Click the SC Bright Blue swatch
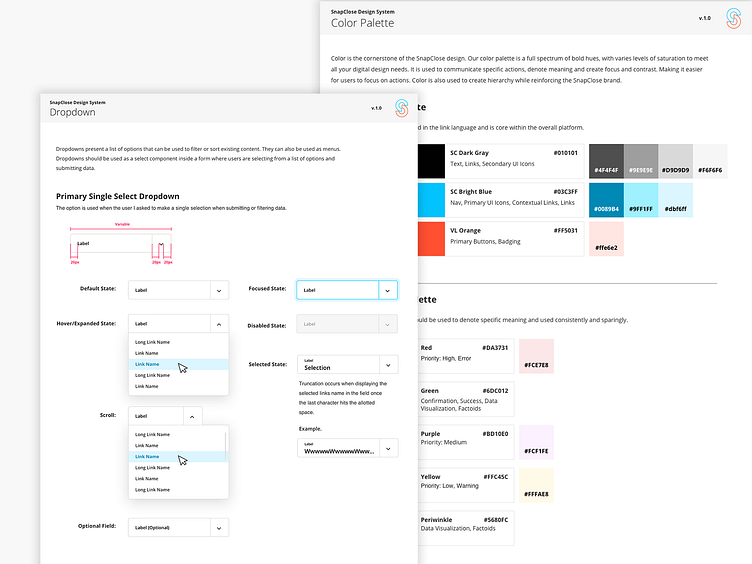This screenshot has width=752, height=564. coord(431,200)
